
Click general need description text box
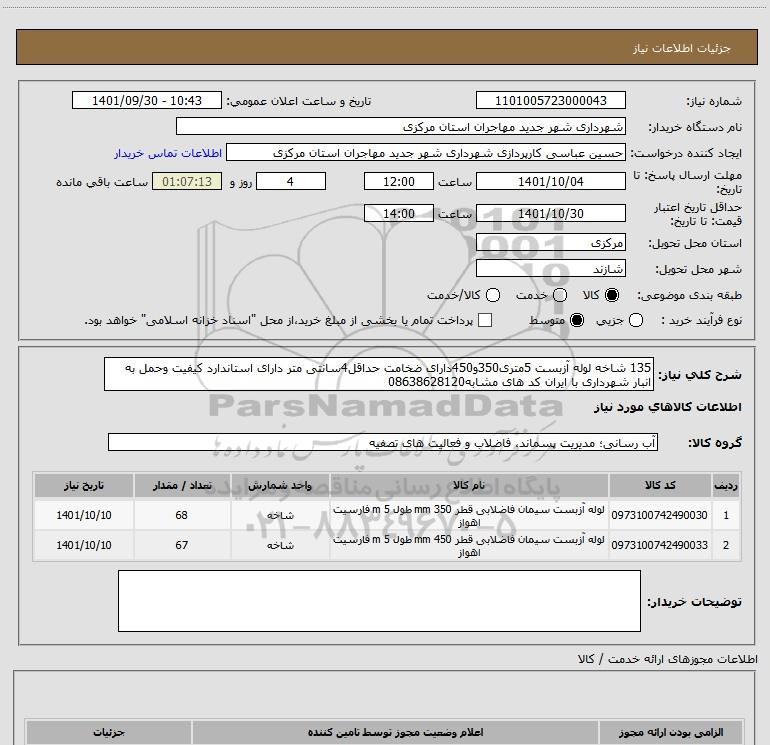pos(379,374)
